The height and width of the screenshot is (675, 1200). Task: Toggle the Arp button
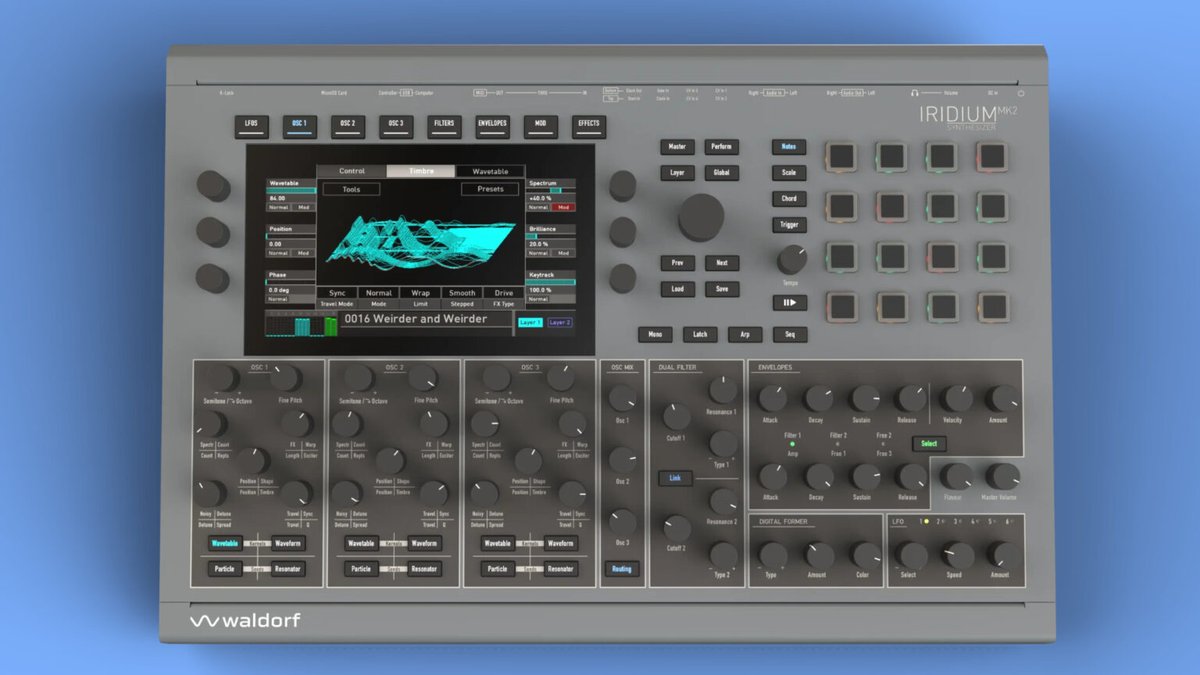click(744, 334)
